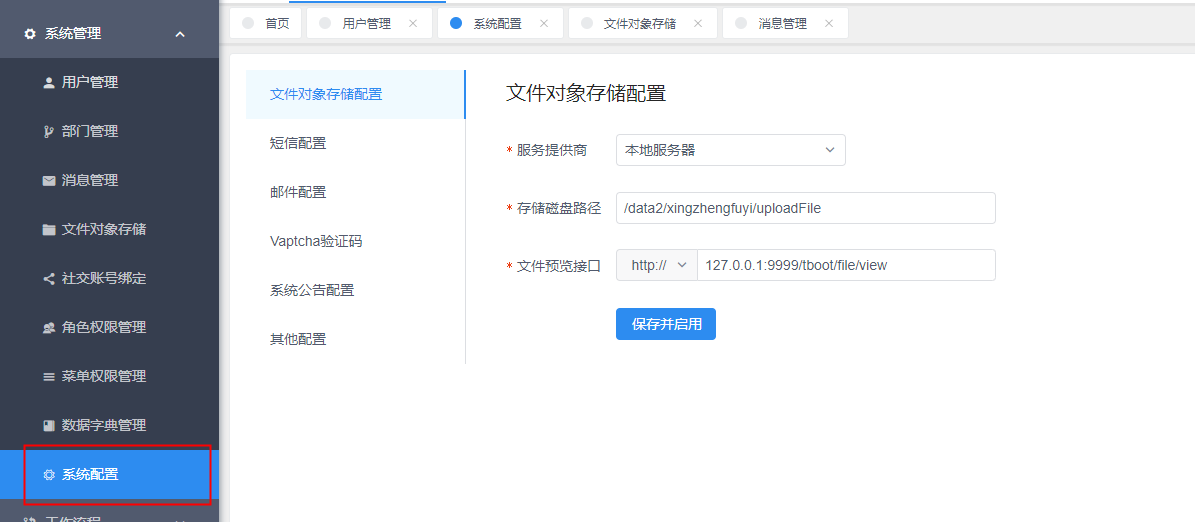The height and width of the screenshot is (522, 1195).
Task: Click the people icon for 角色权限管理
Action: click(49, 328)
